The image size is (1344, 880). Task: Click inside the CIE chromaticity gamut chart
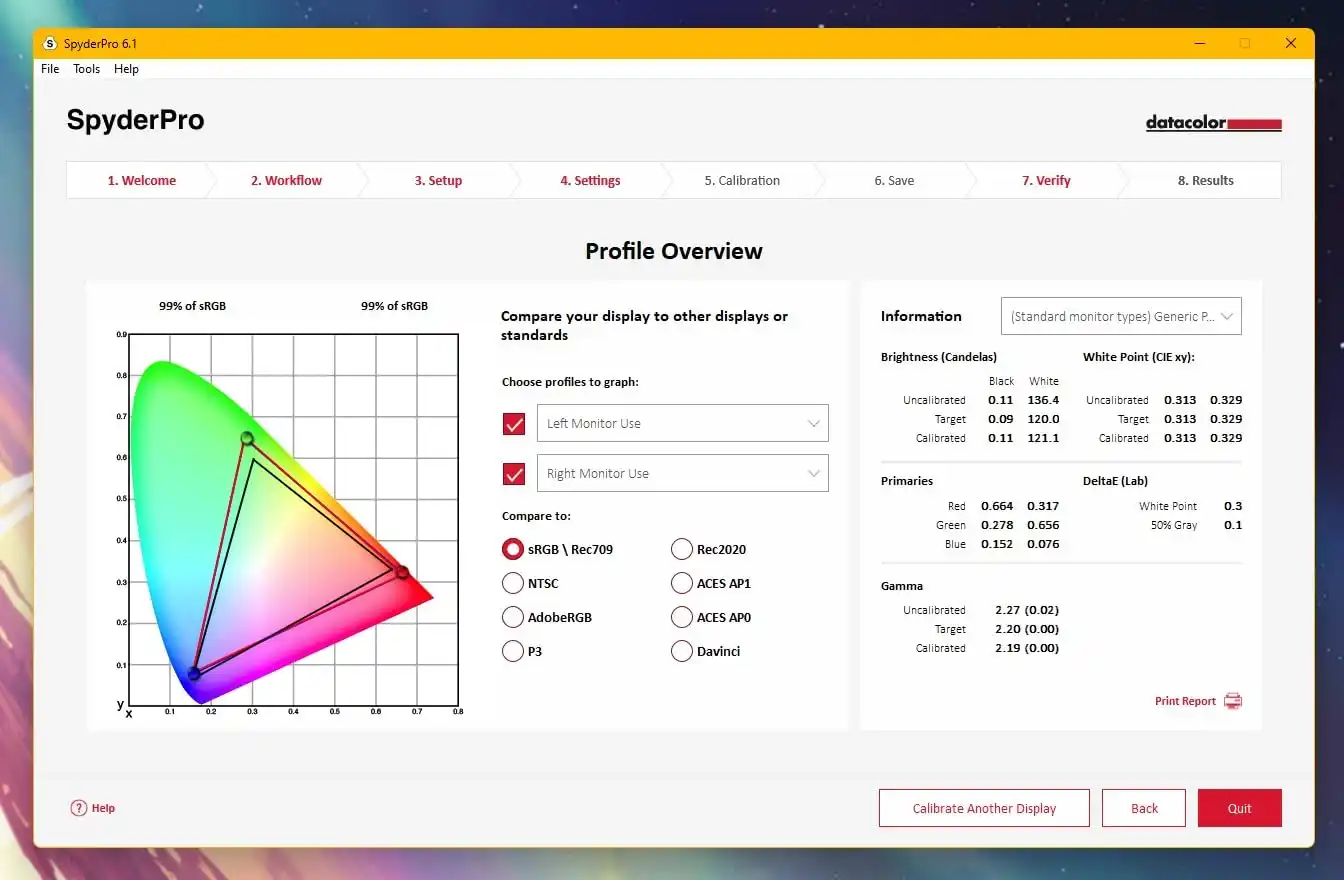point(293,520)
